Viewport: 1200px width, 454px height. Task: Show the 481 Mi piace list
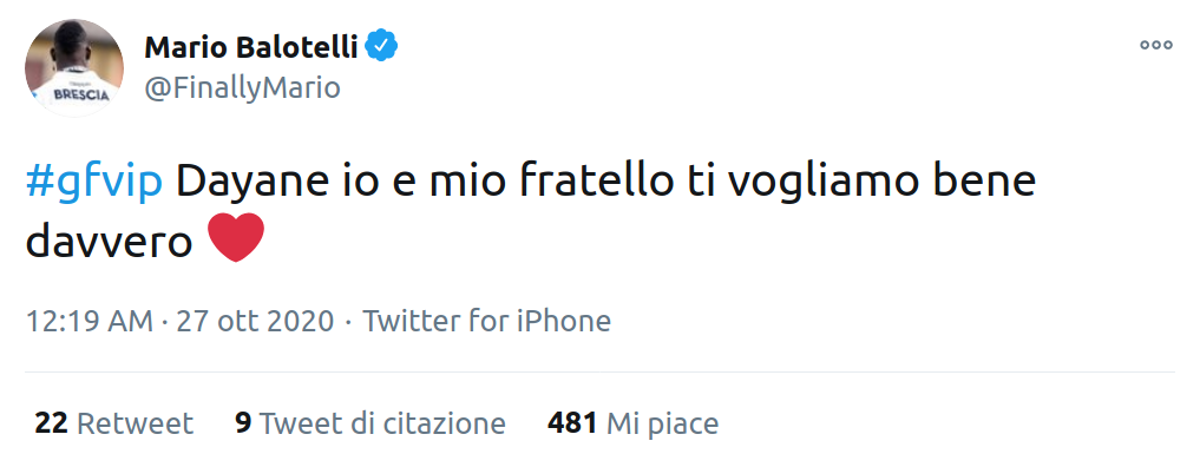coord(633,423)
